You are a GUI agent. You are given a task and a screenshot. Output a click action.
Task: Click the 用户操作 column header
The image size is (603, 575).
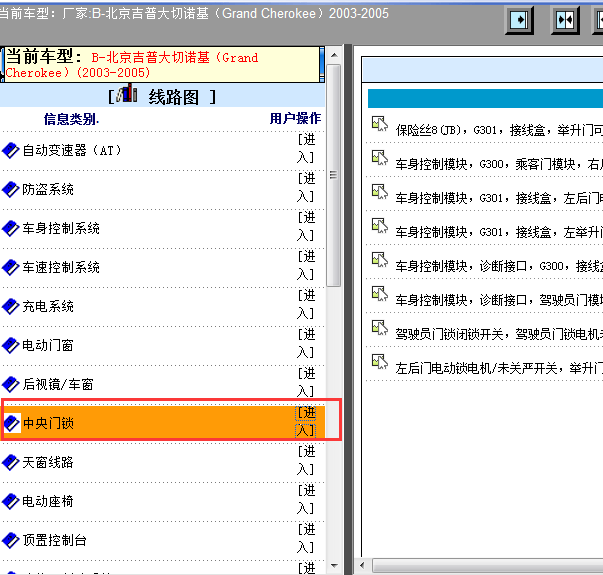click(x=295, y=118)
